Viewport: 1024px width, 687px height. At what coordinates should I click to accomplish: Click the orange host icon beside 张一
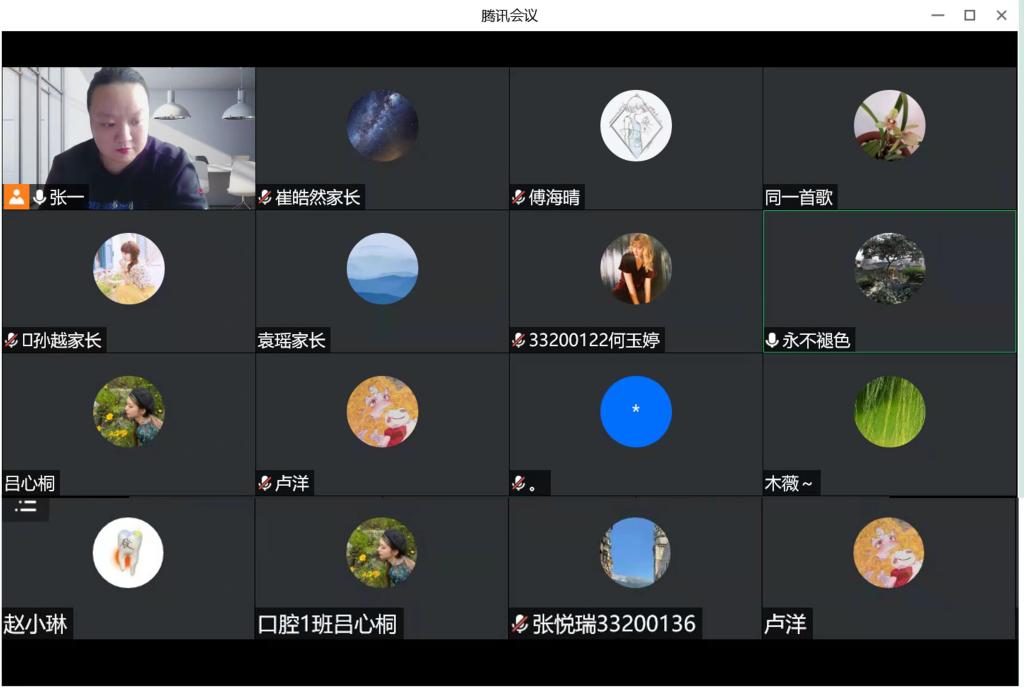[16, 197]
